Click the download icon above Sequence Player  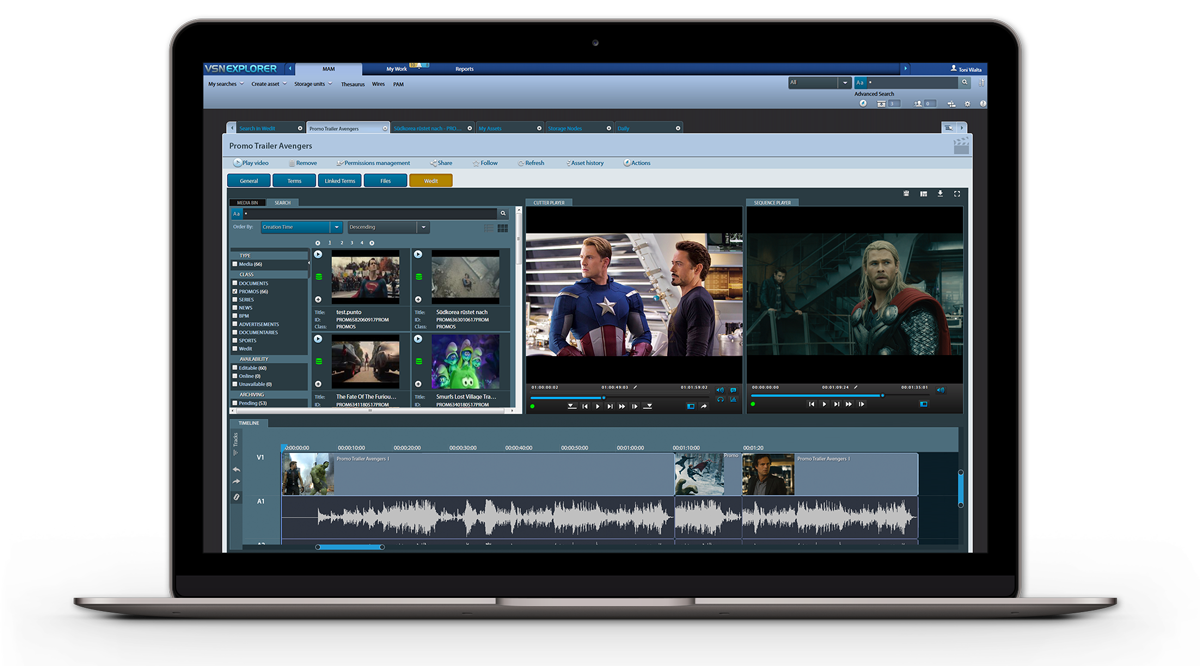940,194
